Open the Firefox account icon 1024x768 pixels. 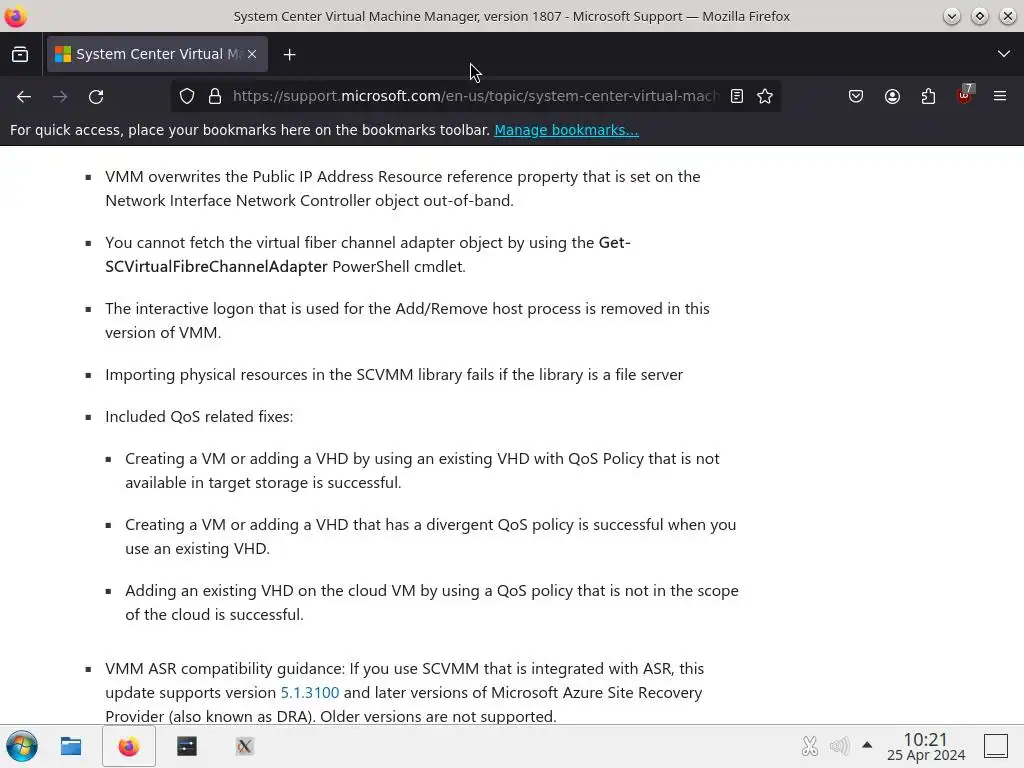click(892, 97)
